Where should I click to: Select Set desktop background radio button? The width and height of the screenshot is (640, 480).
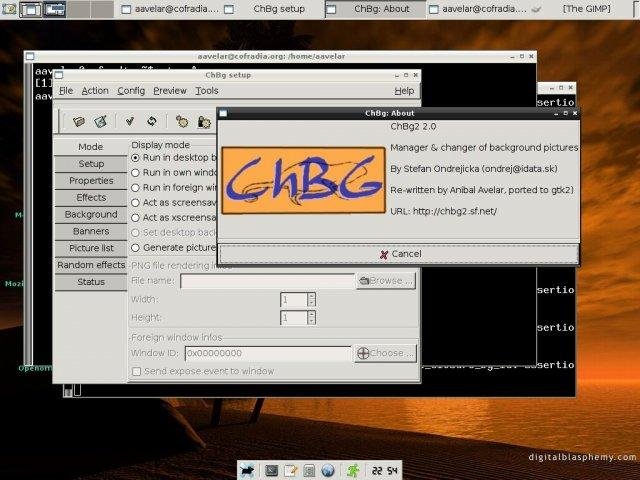pyautogui.click(x=136, y=233)
